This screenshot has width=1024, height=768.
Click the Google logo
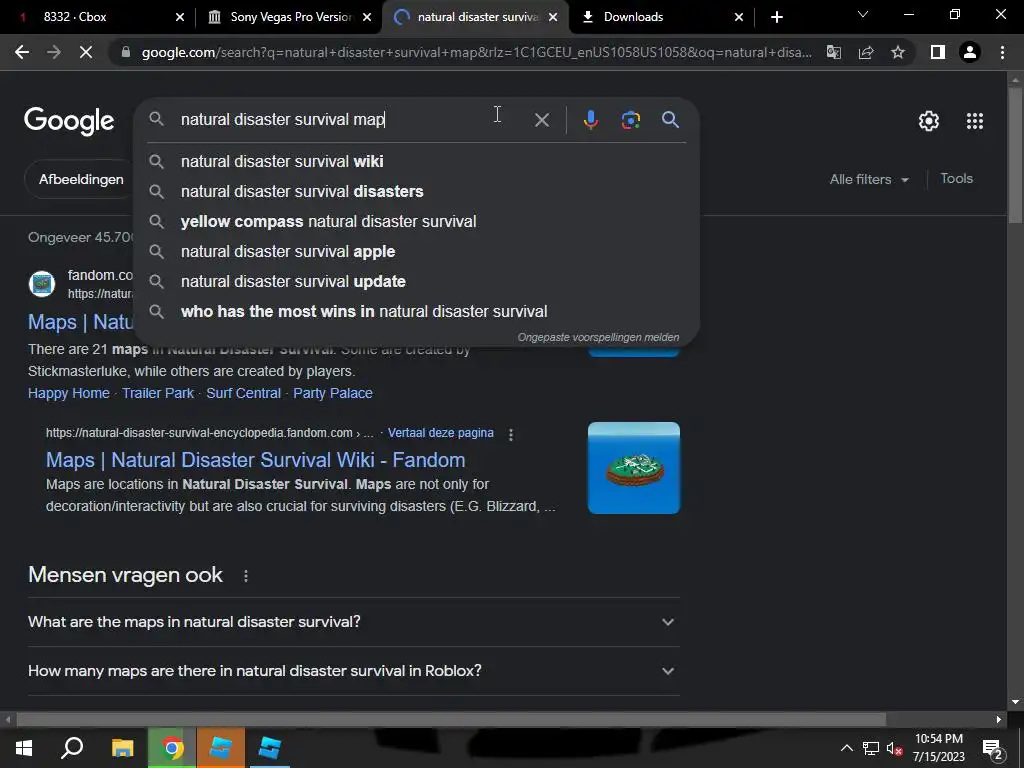[x=69, y=121]
